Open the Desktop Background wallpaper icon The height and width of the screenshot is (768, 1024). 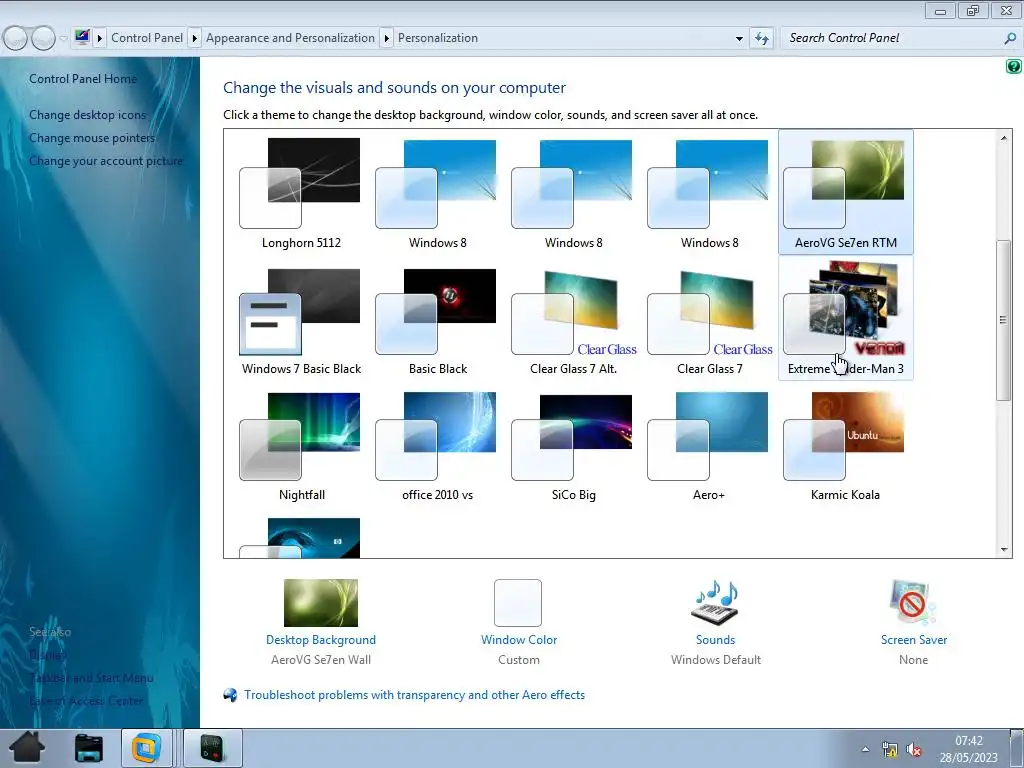click(x=321, y=603)
